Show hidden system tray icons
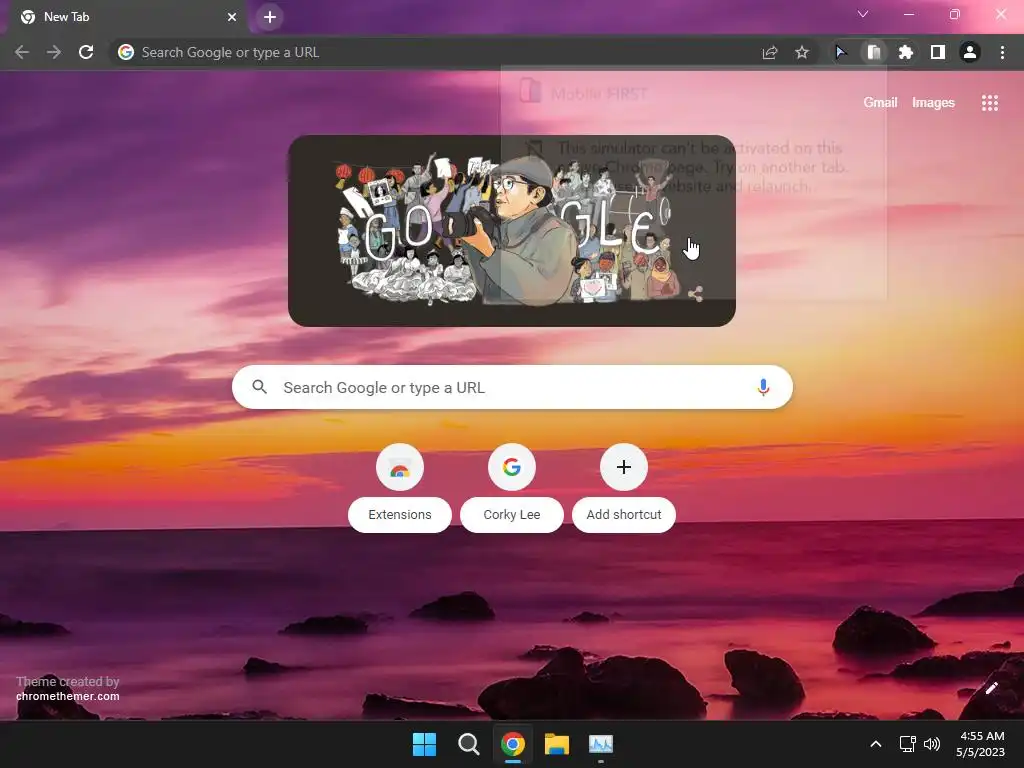Viewport: 1024px width, 768px height. pos(876,744)
